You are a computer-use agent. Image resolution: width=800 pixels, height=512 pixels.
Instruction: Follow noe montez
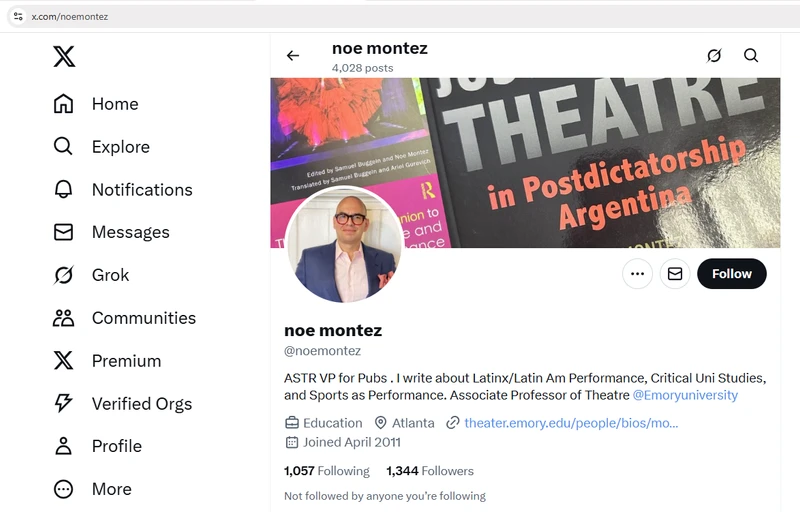[732, 274]
